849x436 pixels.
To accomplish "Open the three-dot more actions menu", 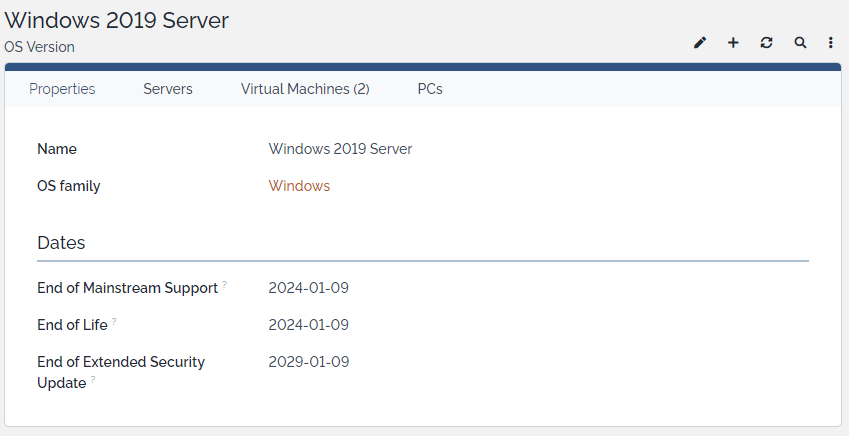I will (x=831, y=43).
